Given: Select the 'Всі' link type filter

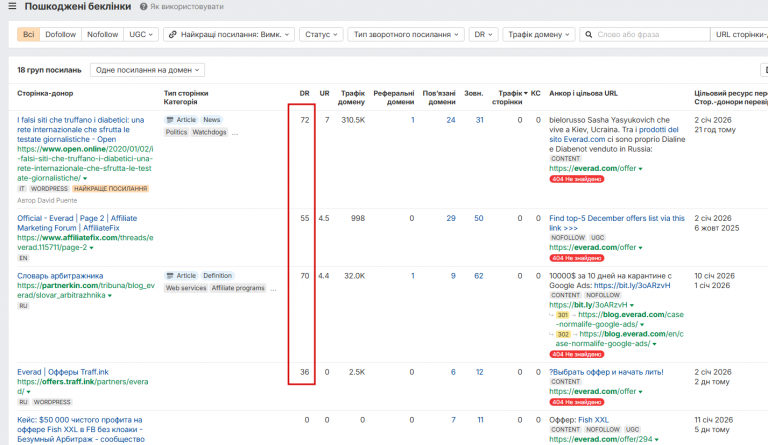Looking at the screenshot, I should (x=29, y=34).
